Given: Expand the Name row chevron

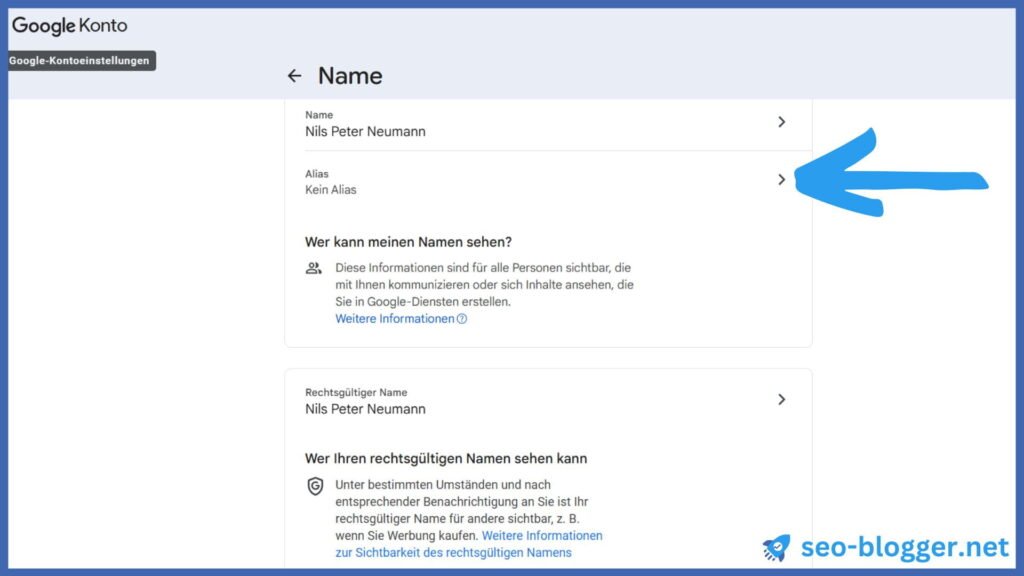Looking at the screenshot, I should coord(782,122).
